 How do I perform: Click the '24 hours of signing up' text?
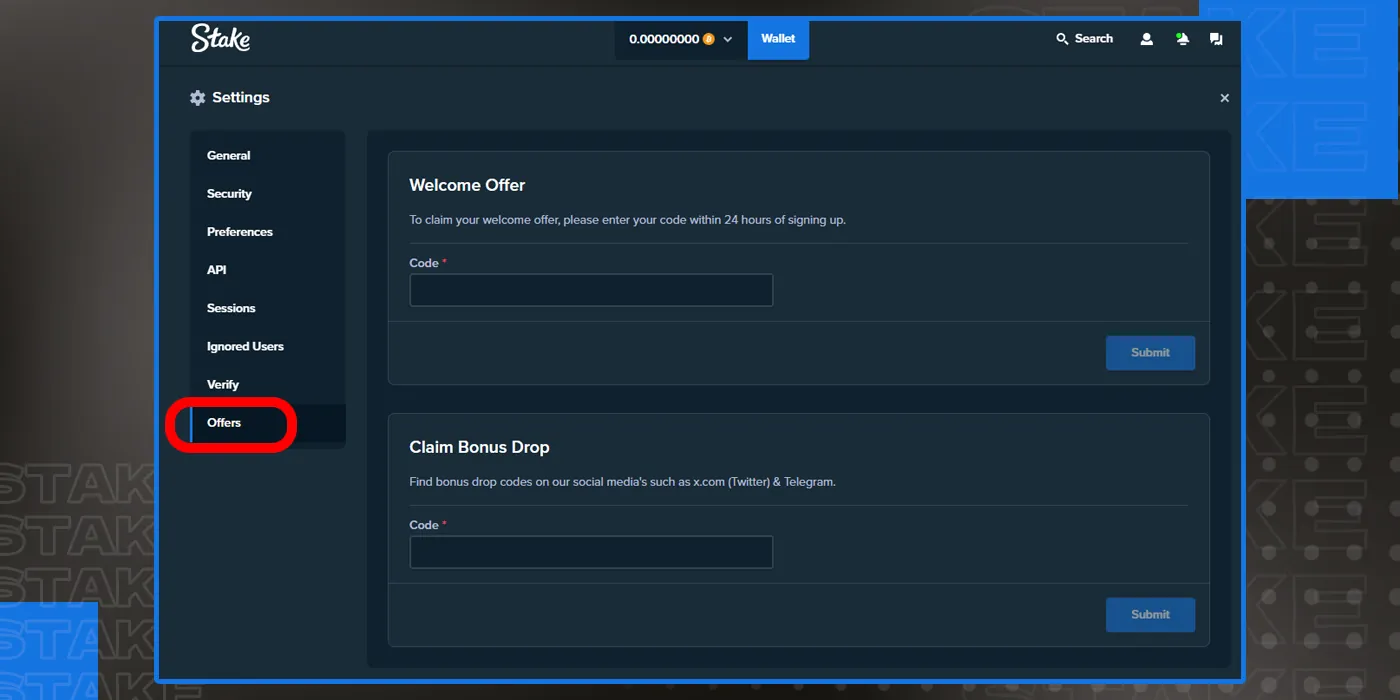tap(785, 220)
